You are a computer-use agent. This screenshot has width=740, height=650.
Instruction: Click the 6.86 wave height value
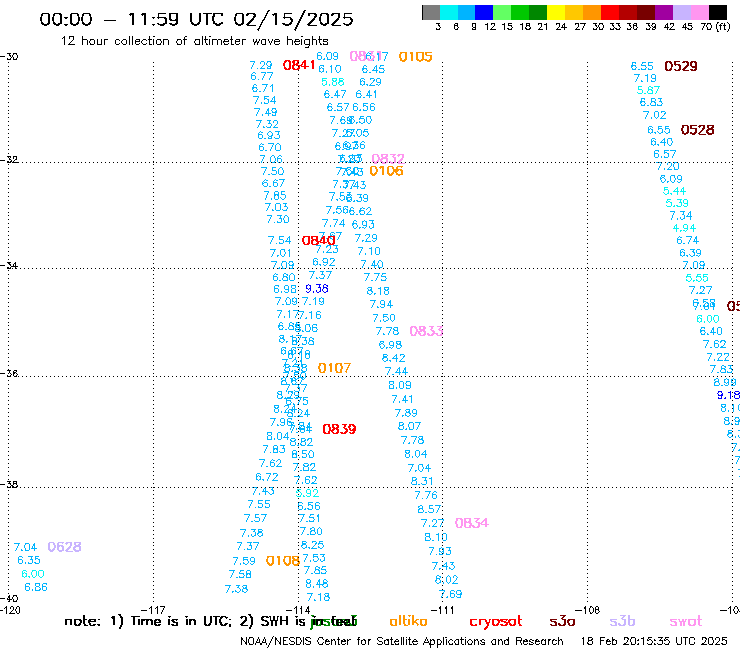coord(36,587)
